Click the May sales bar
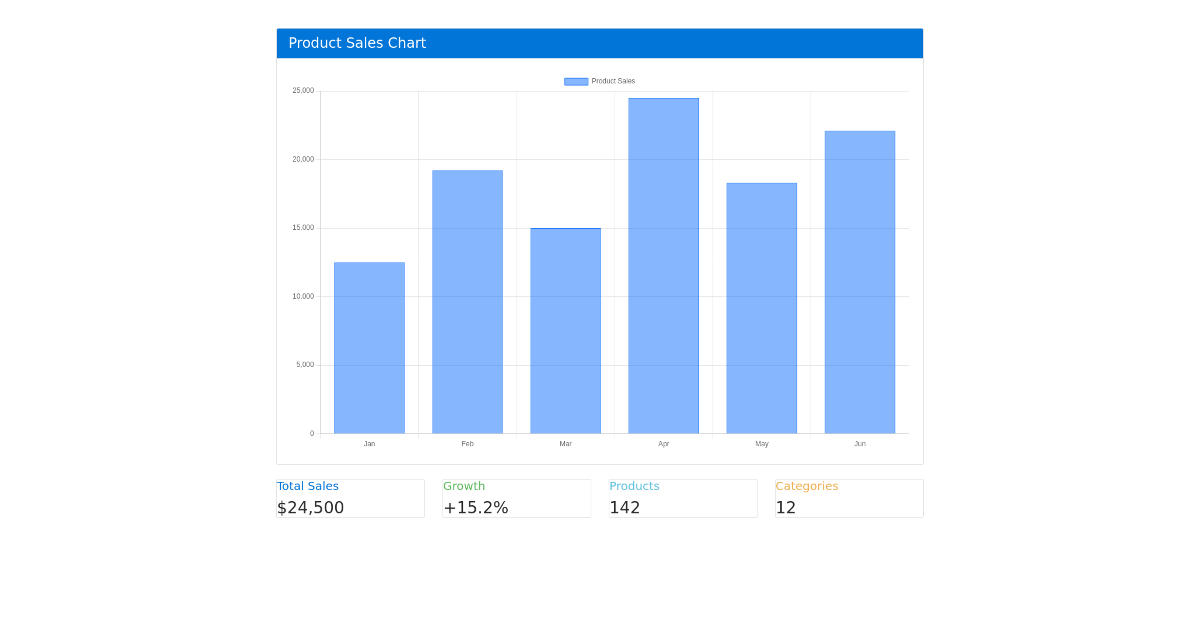The height and width of the screenshot is (630, 1200). (x=761, y=305)
